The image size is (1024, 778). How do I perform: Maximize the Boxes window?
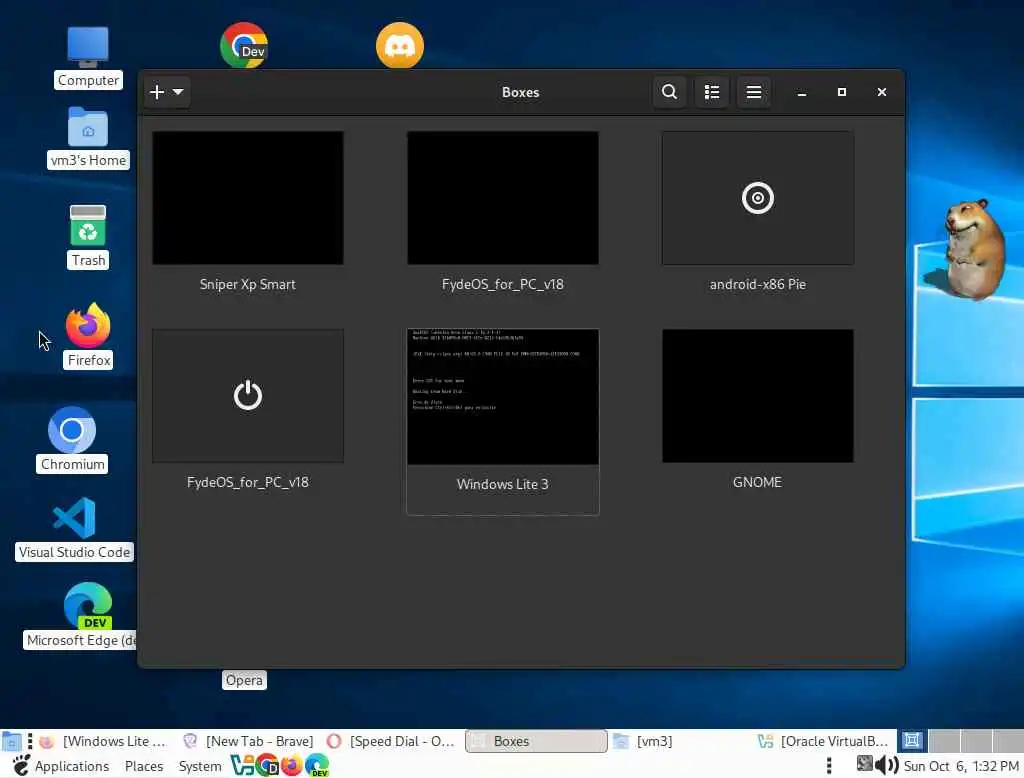tap(842, 92)
